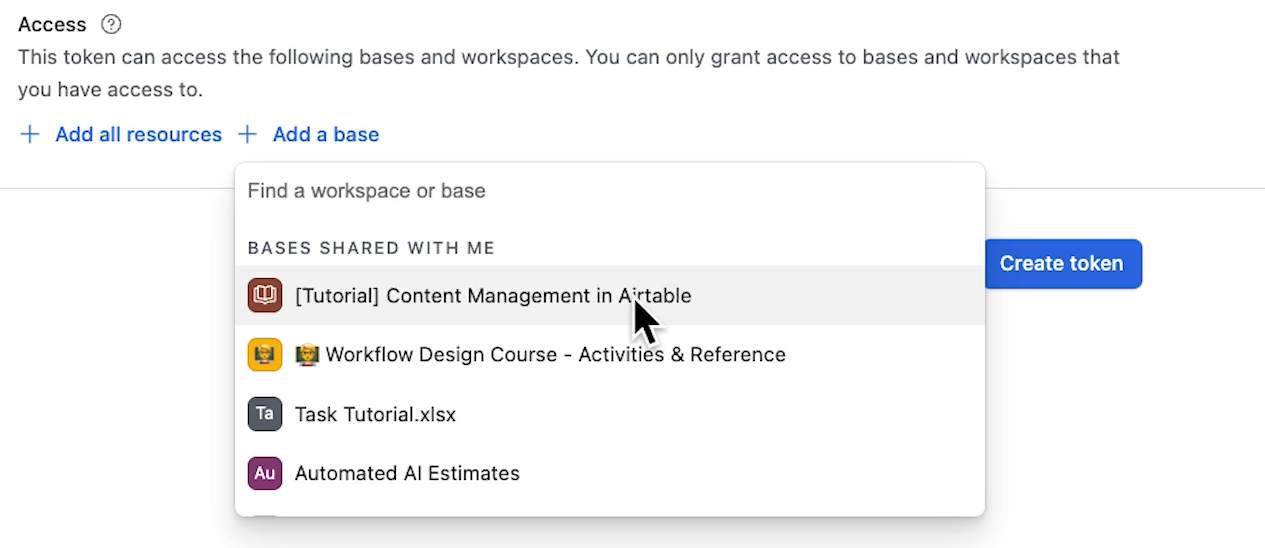Focus the Find a workspace or base field
This screenshot has width=1265, height=548.
pos(609,190)
